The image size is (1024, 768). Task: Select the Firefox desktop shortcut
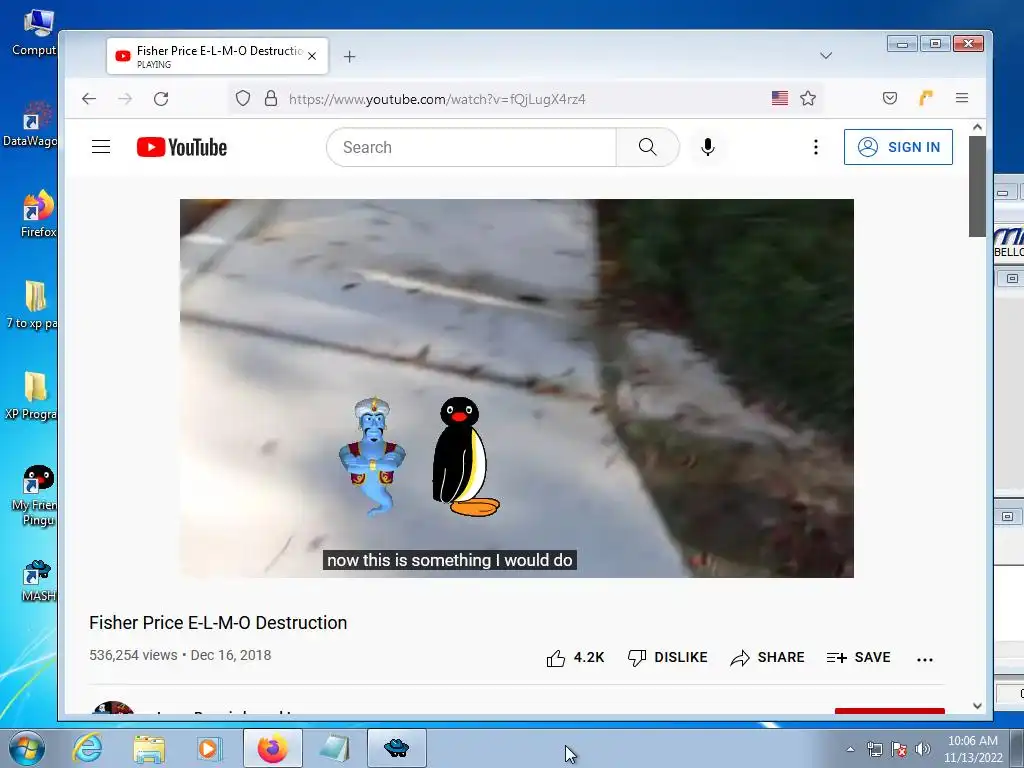pos(38,214)
